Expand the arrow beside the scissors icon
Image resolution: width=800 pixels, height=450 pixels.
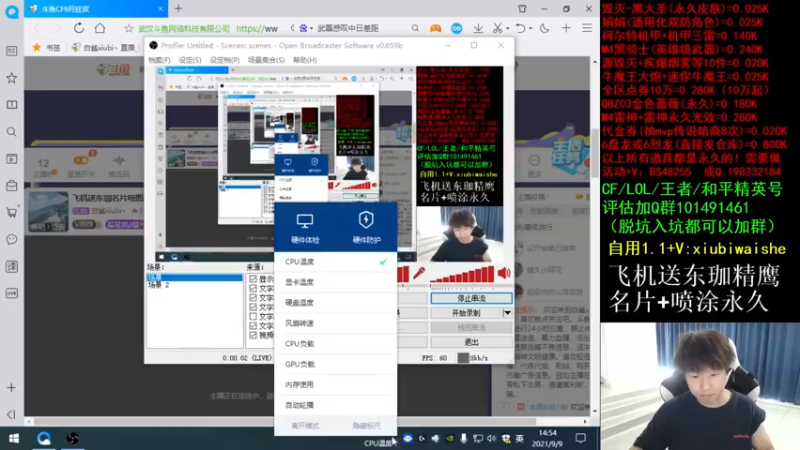point(508,29)
